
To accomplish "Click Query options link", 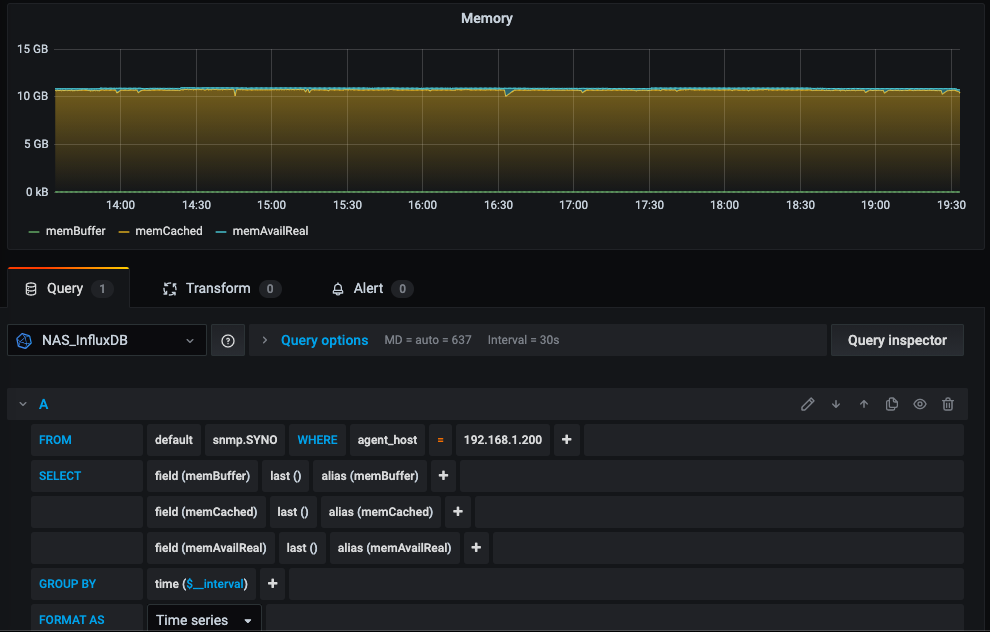I will click(325, 340).
